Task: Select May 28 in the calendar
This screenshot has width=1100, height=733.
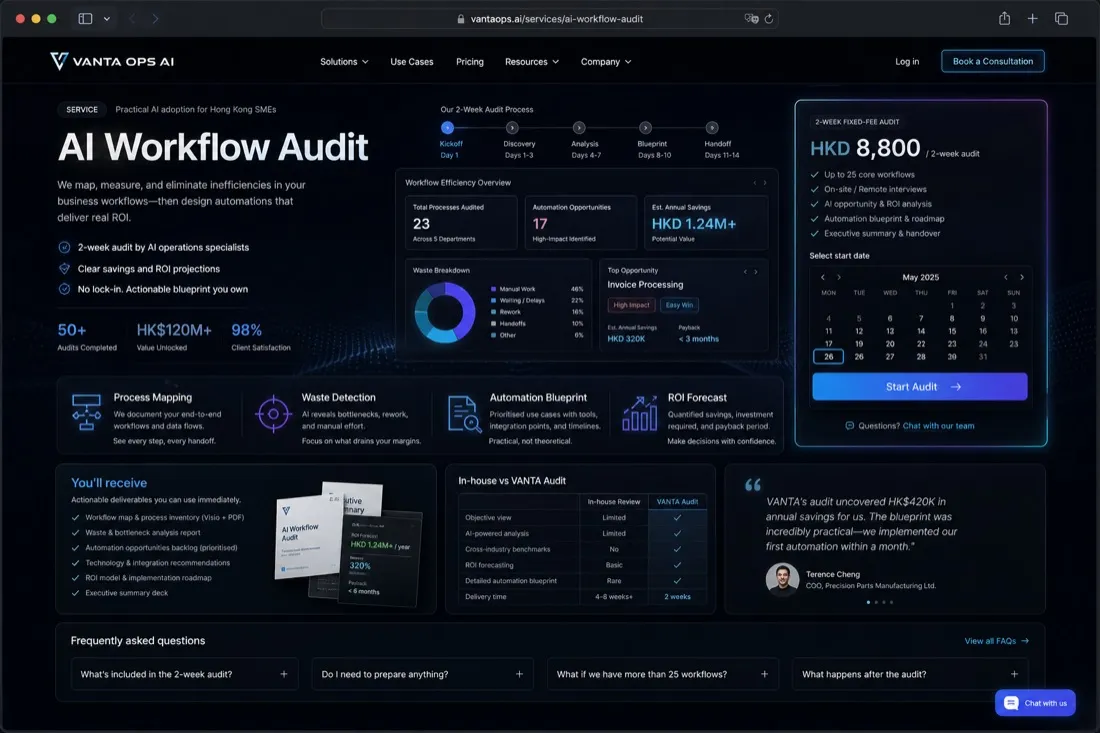Action: pyautogui.click(x=921, y=357)
